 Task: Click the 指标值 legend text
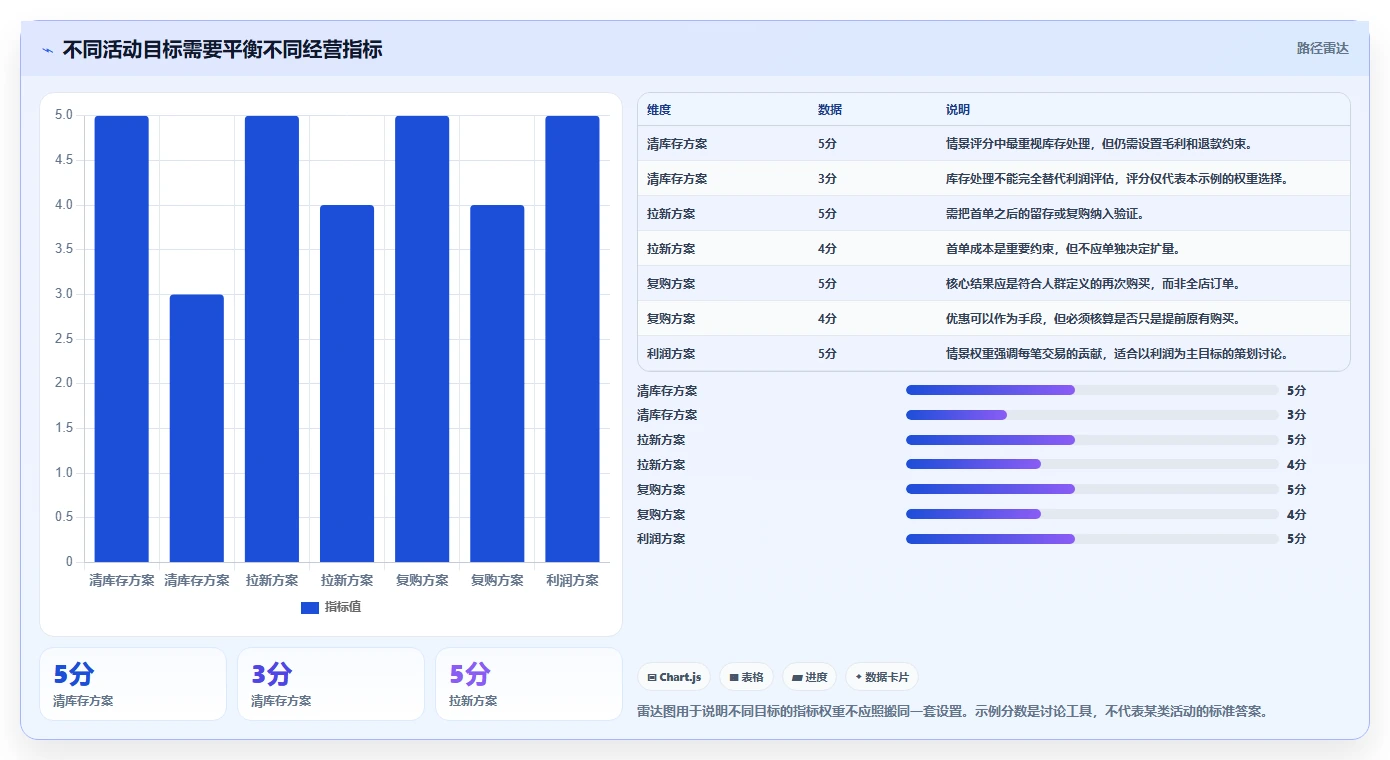pos(343,607)
